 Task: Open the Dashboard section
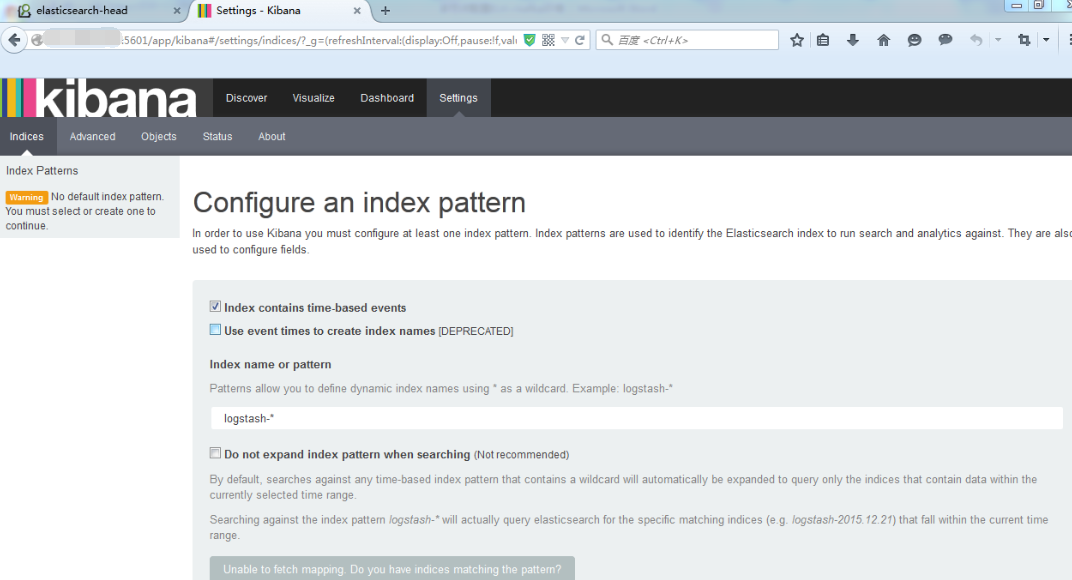387,98
